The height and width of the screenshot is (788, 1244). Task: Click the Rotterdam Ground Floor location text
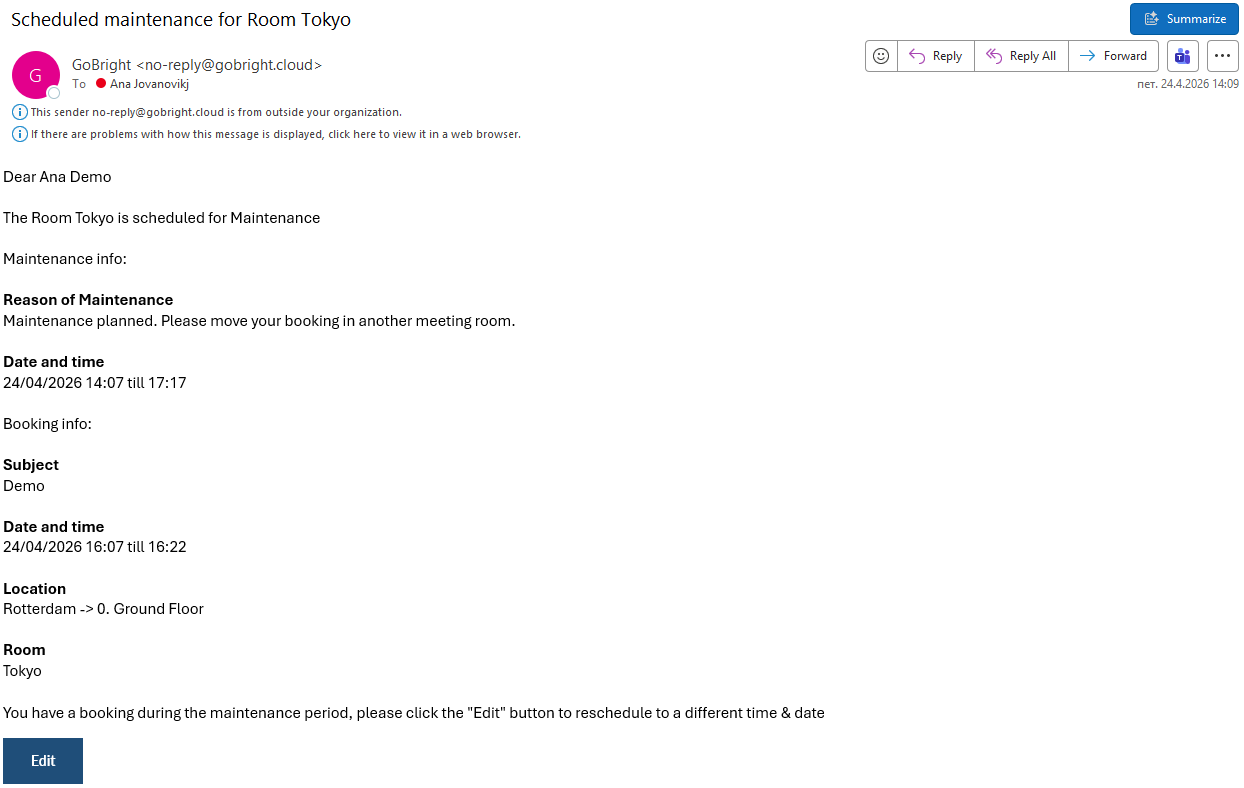point(103,609)
